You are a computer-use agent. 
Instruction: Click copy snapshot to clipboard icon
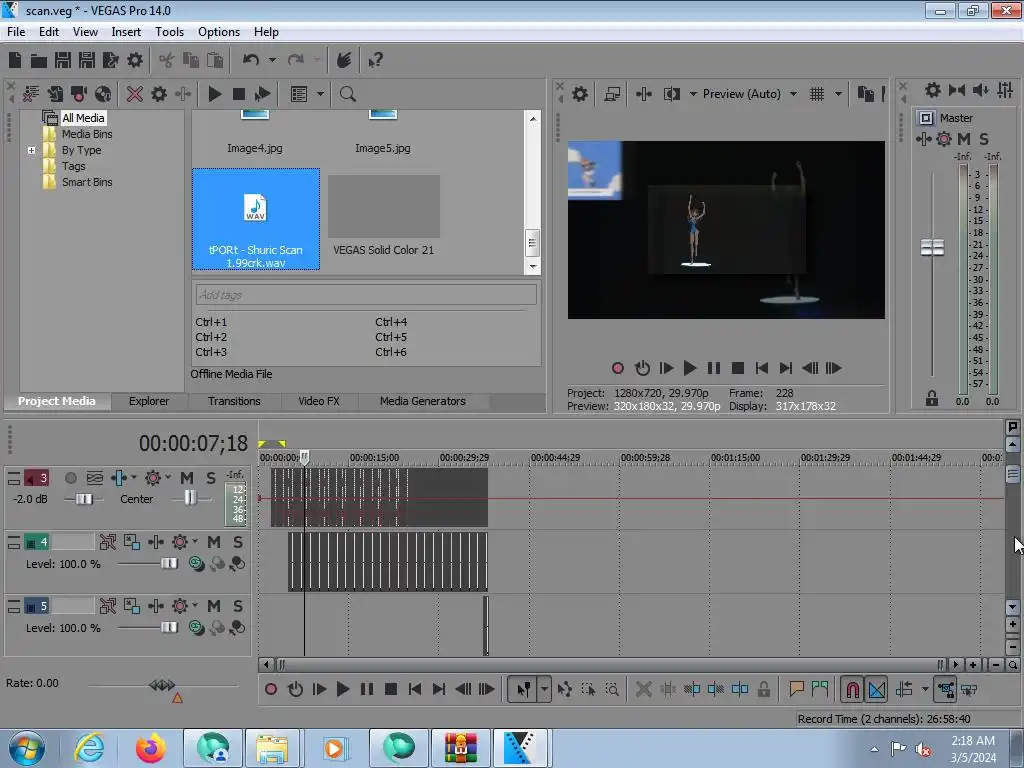865,94
